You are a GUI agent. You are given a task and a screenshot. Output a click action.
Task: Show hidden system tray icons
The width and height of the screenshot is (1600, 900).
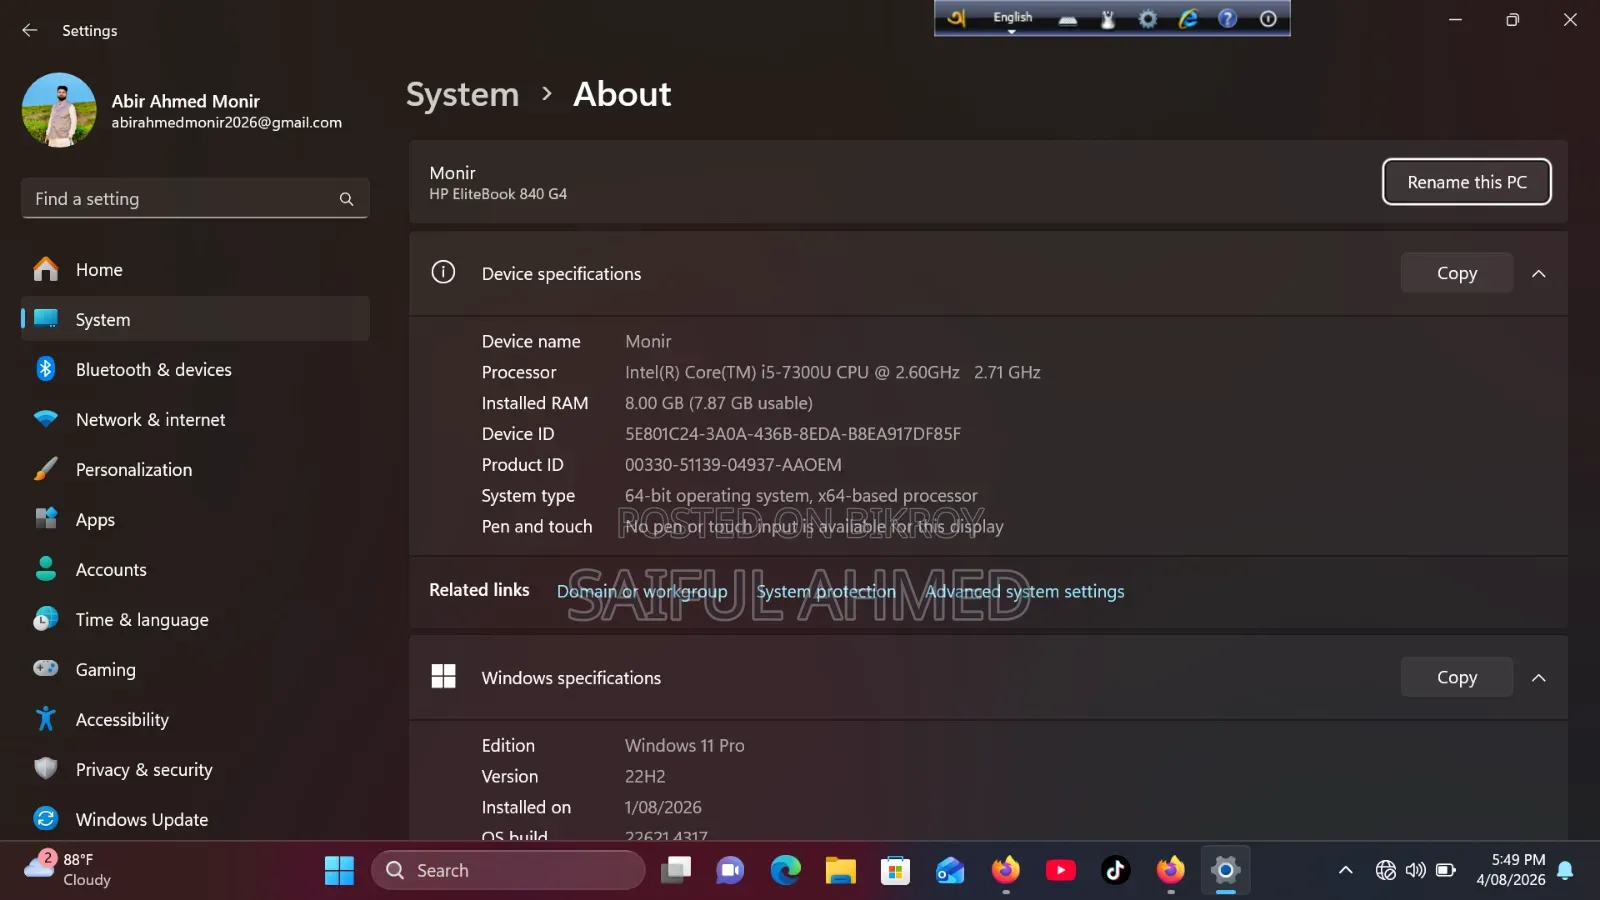coord(1346,870)
